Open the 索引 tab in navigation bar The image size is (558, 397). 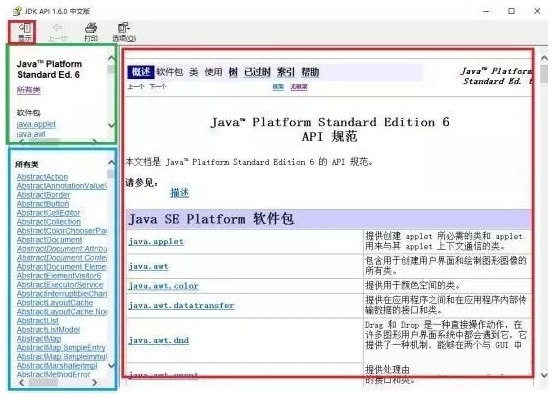pos(286,72)
